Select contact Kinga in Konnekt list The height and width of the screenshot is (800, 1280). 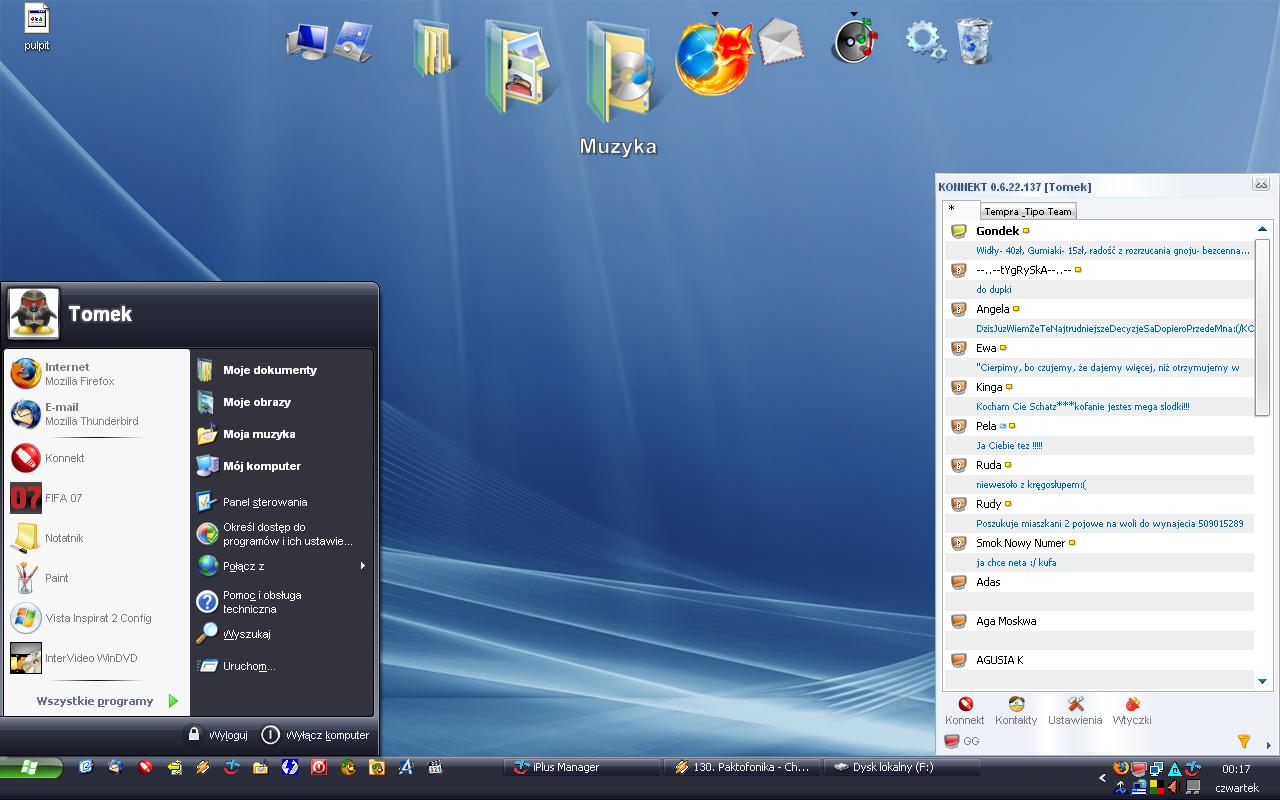coord(1099,387)
